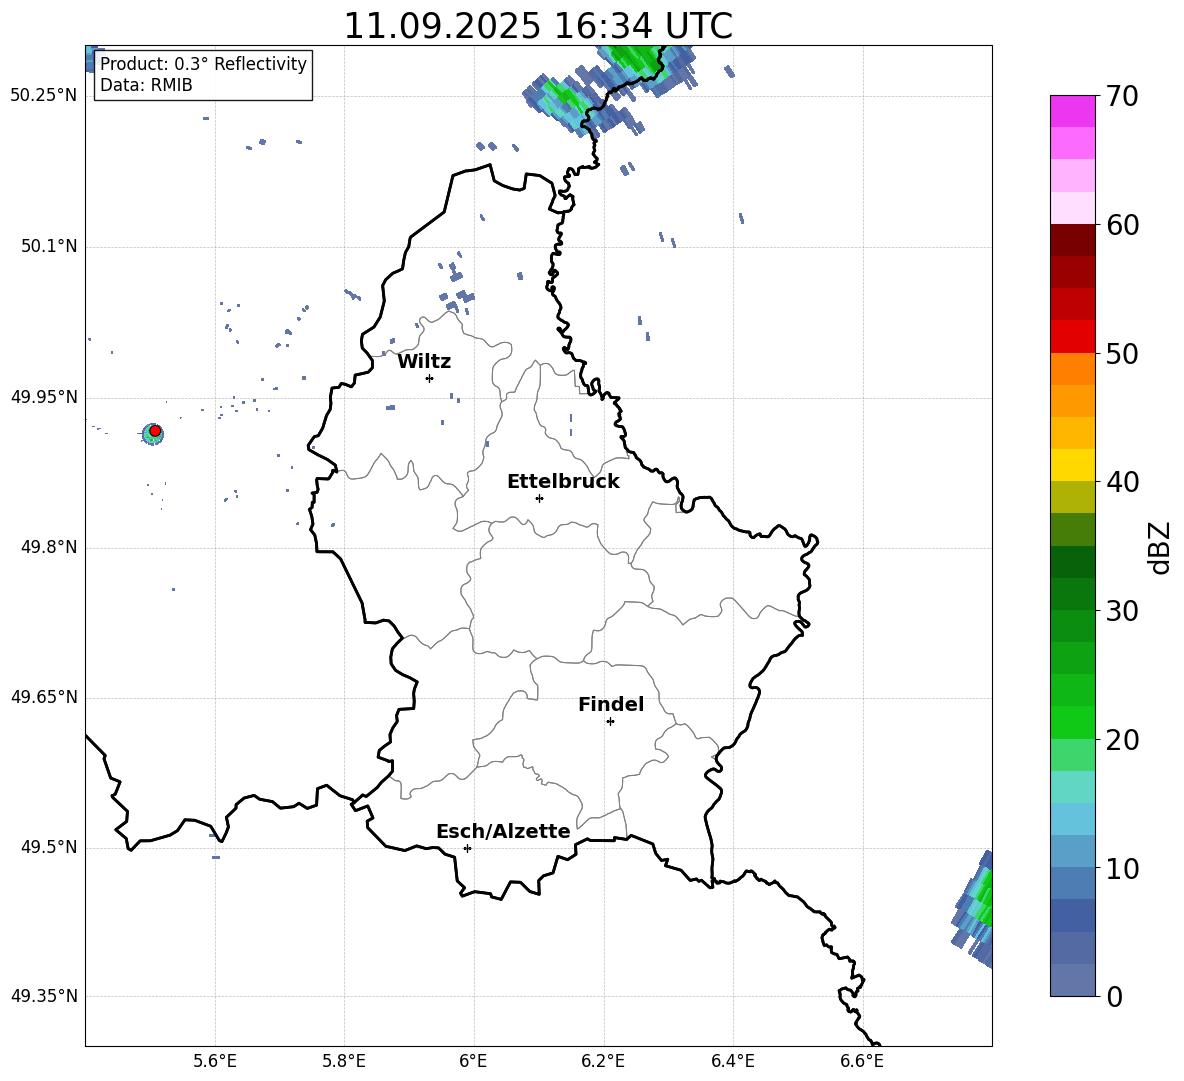Screen dimensions: 1184x1081
Task: Click the 10 colorbar tick label
Action: pyautogui.click(x=1122, y=868)
